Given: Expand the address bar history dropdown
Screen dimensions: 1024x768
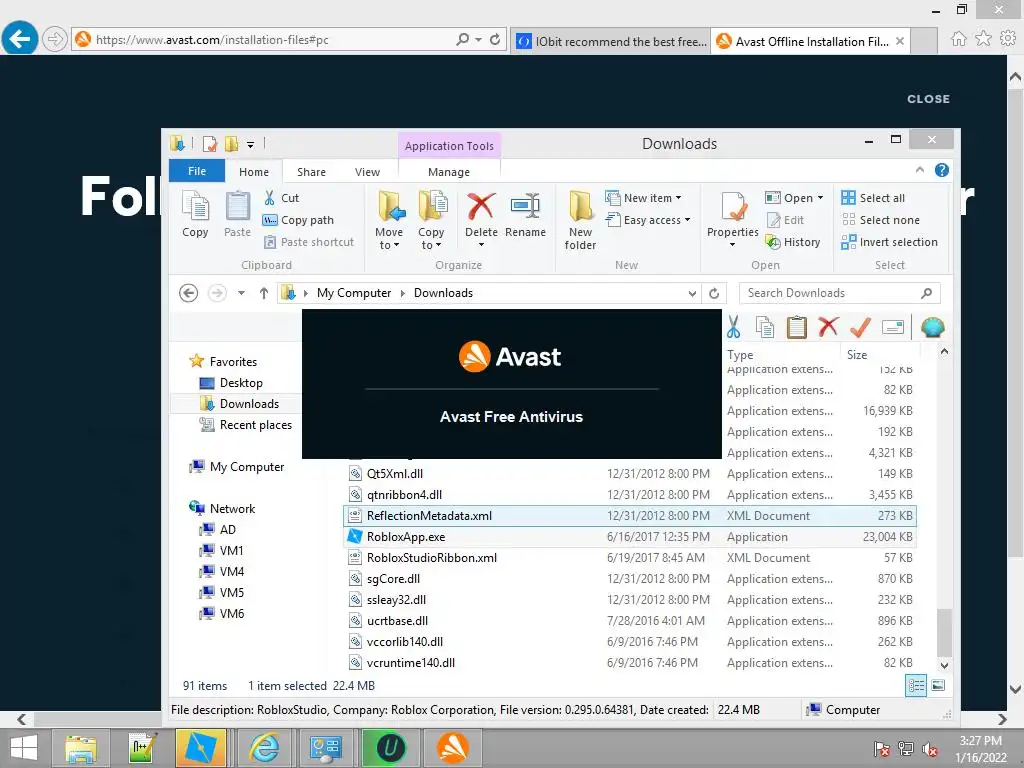Looking at the screenshot, I should (692, 293).
